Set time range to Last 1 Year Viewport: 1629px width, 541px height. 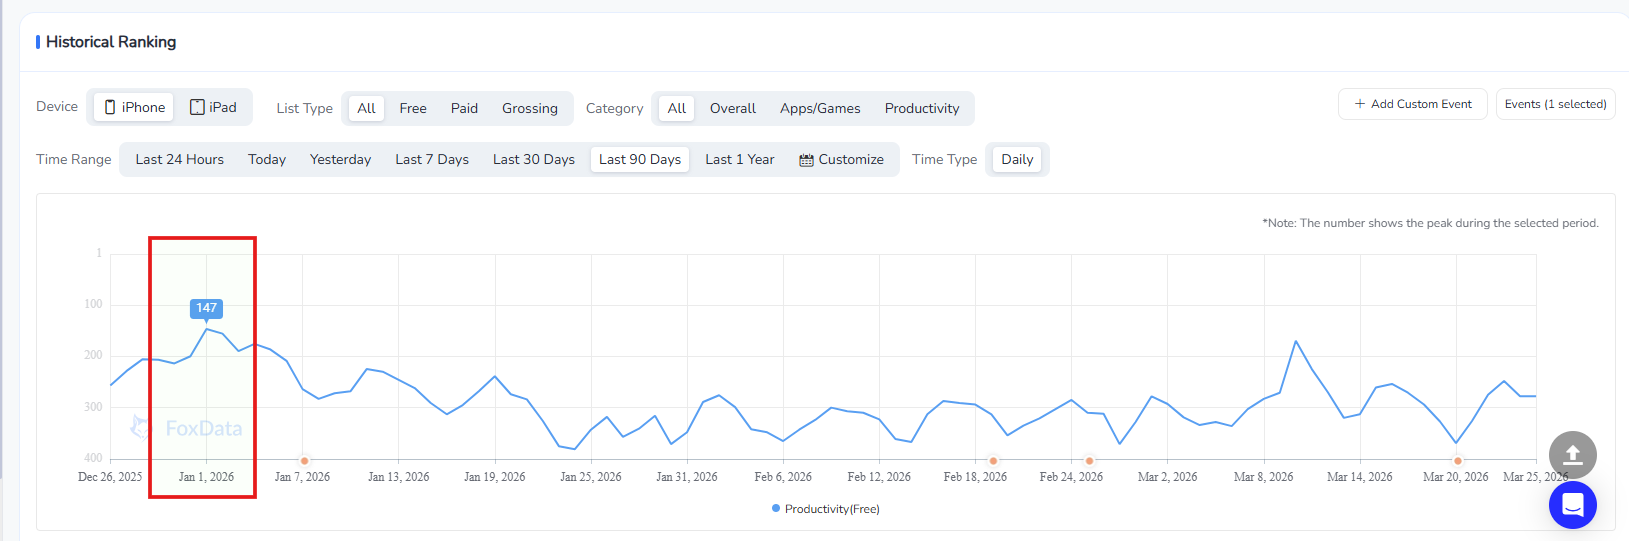point(739,159)
